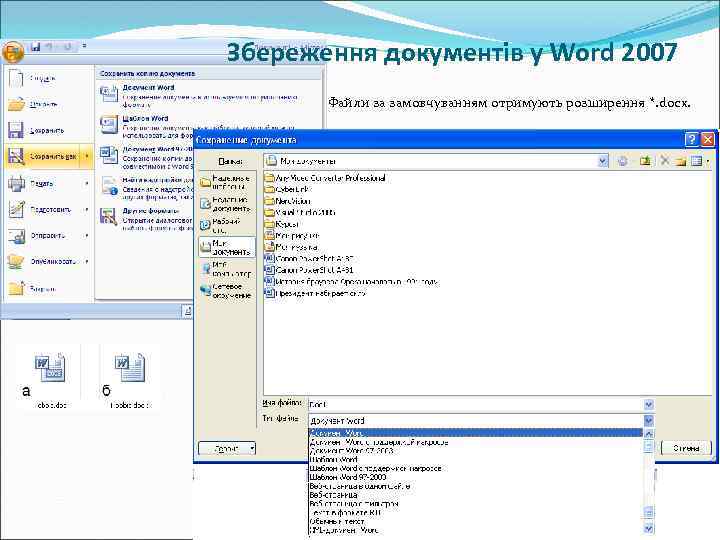Viewport: 720px width, 540px height.
Task: Open the quick access toolbar customize arrow
Action: (x=84, y=46)
